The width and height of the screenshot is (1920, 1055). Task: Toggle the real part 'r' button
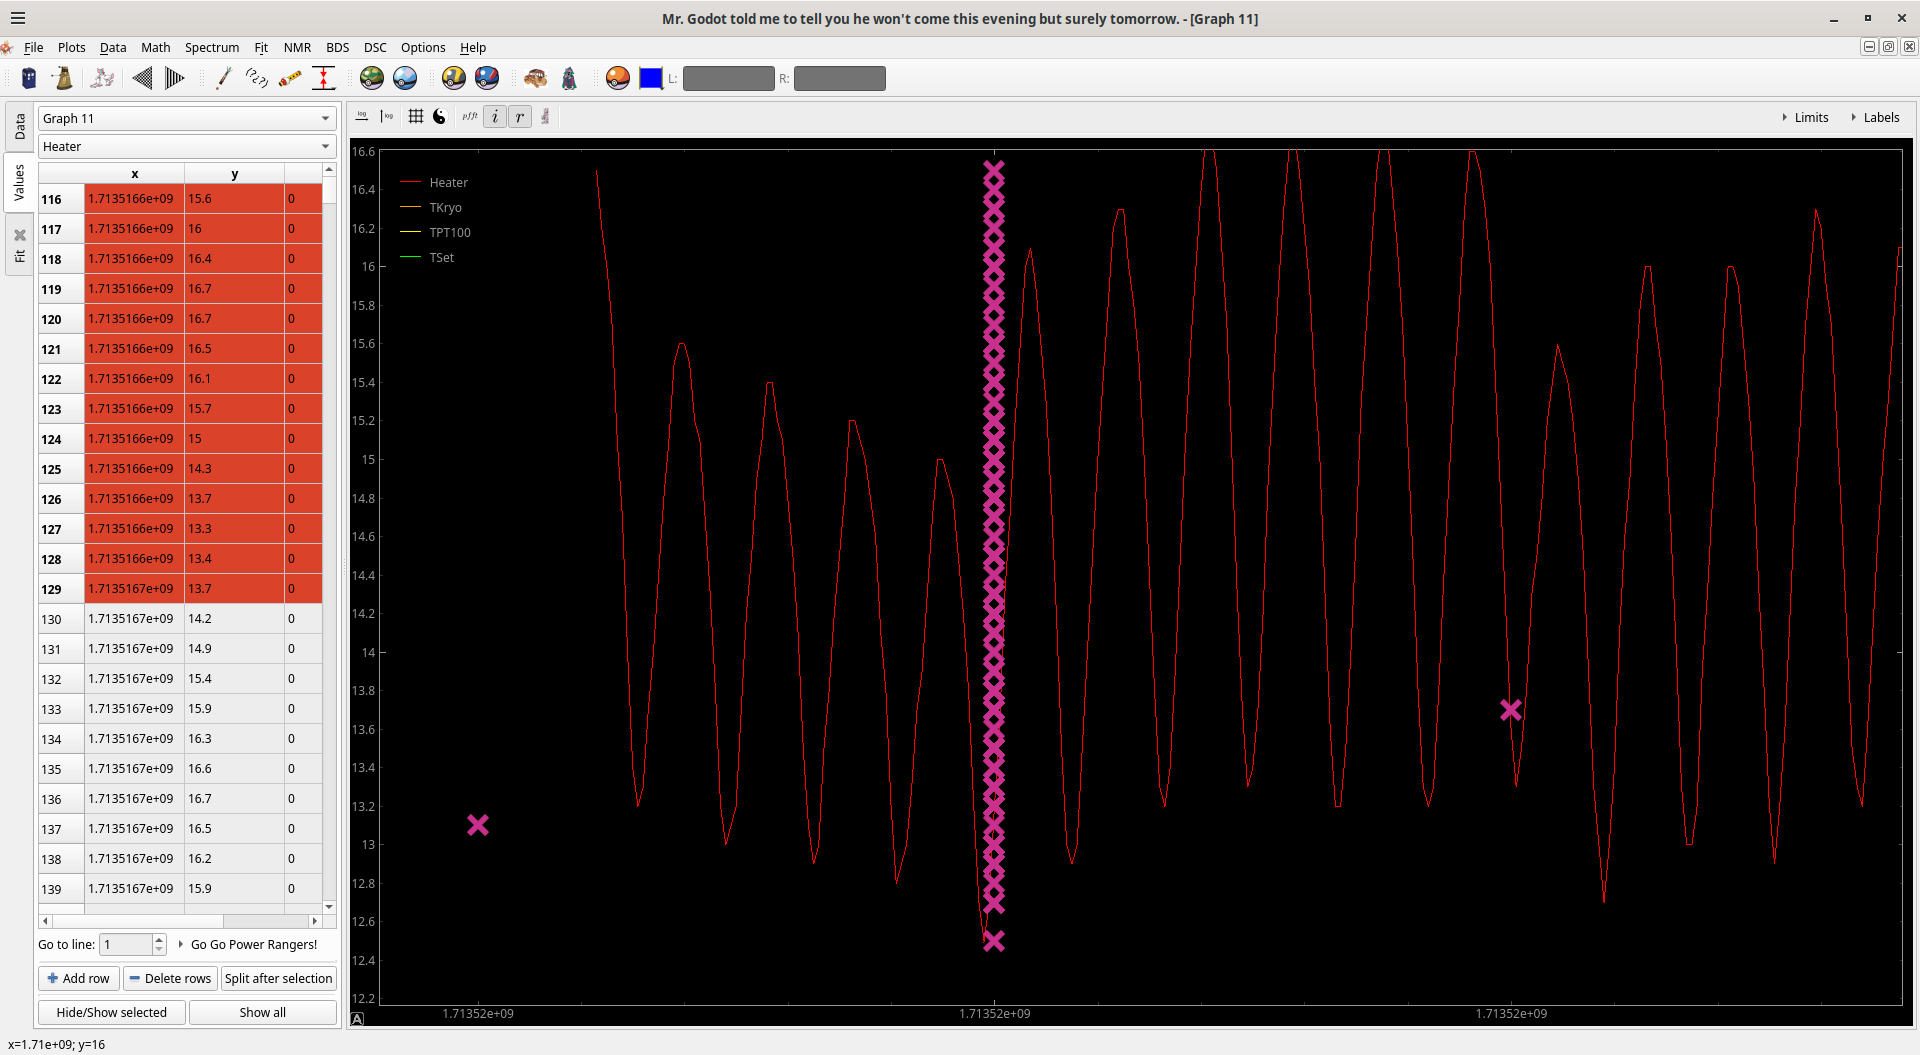520,117
